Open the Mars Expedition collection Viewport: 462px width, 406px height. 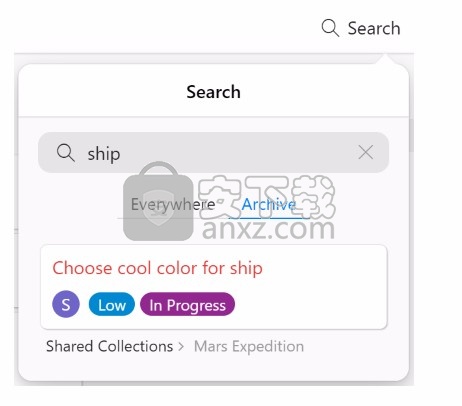tap(249, 346)
